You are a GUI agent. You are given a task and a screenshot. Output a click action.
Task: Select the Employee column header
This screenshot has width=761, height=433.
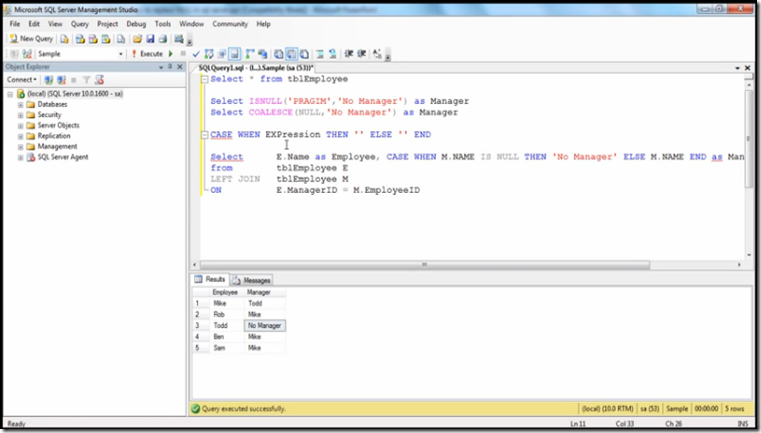[x=225, y=292]
